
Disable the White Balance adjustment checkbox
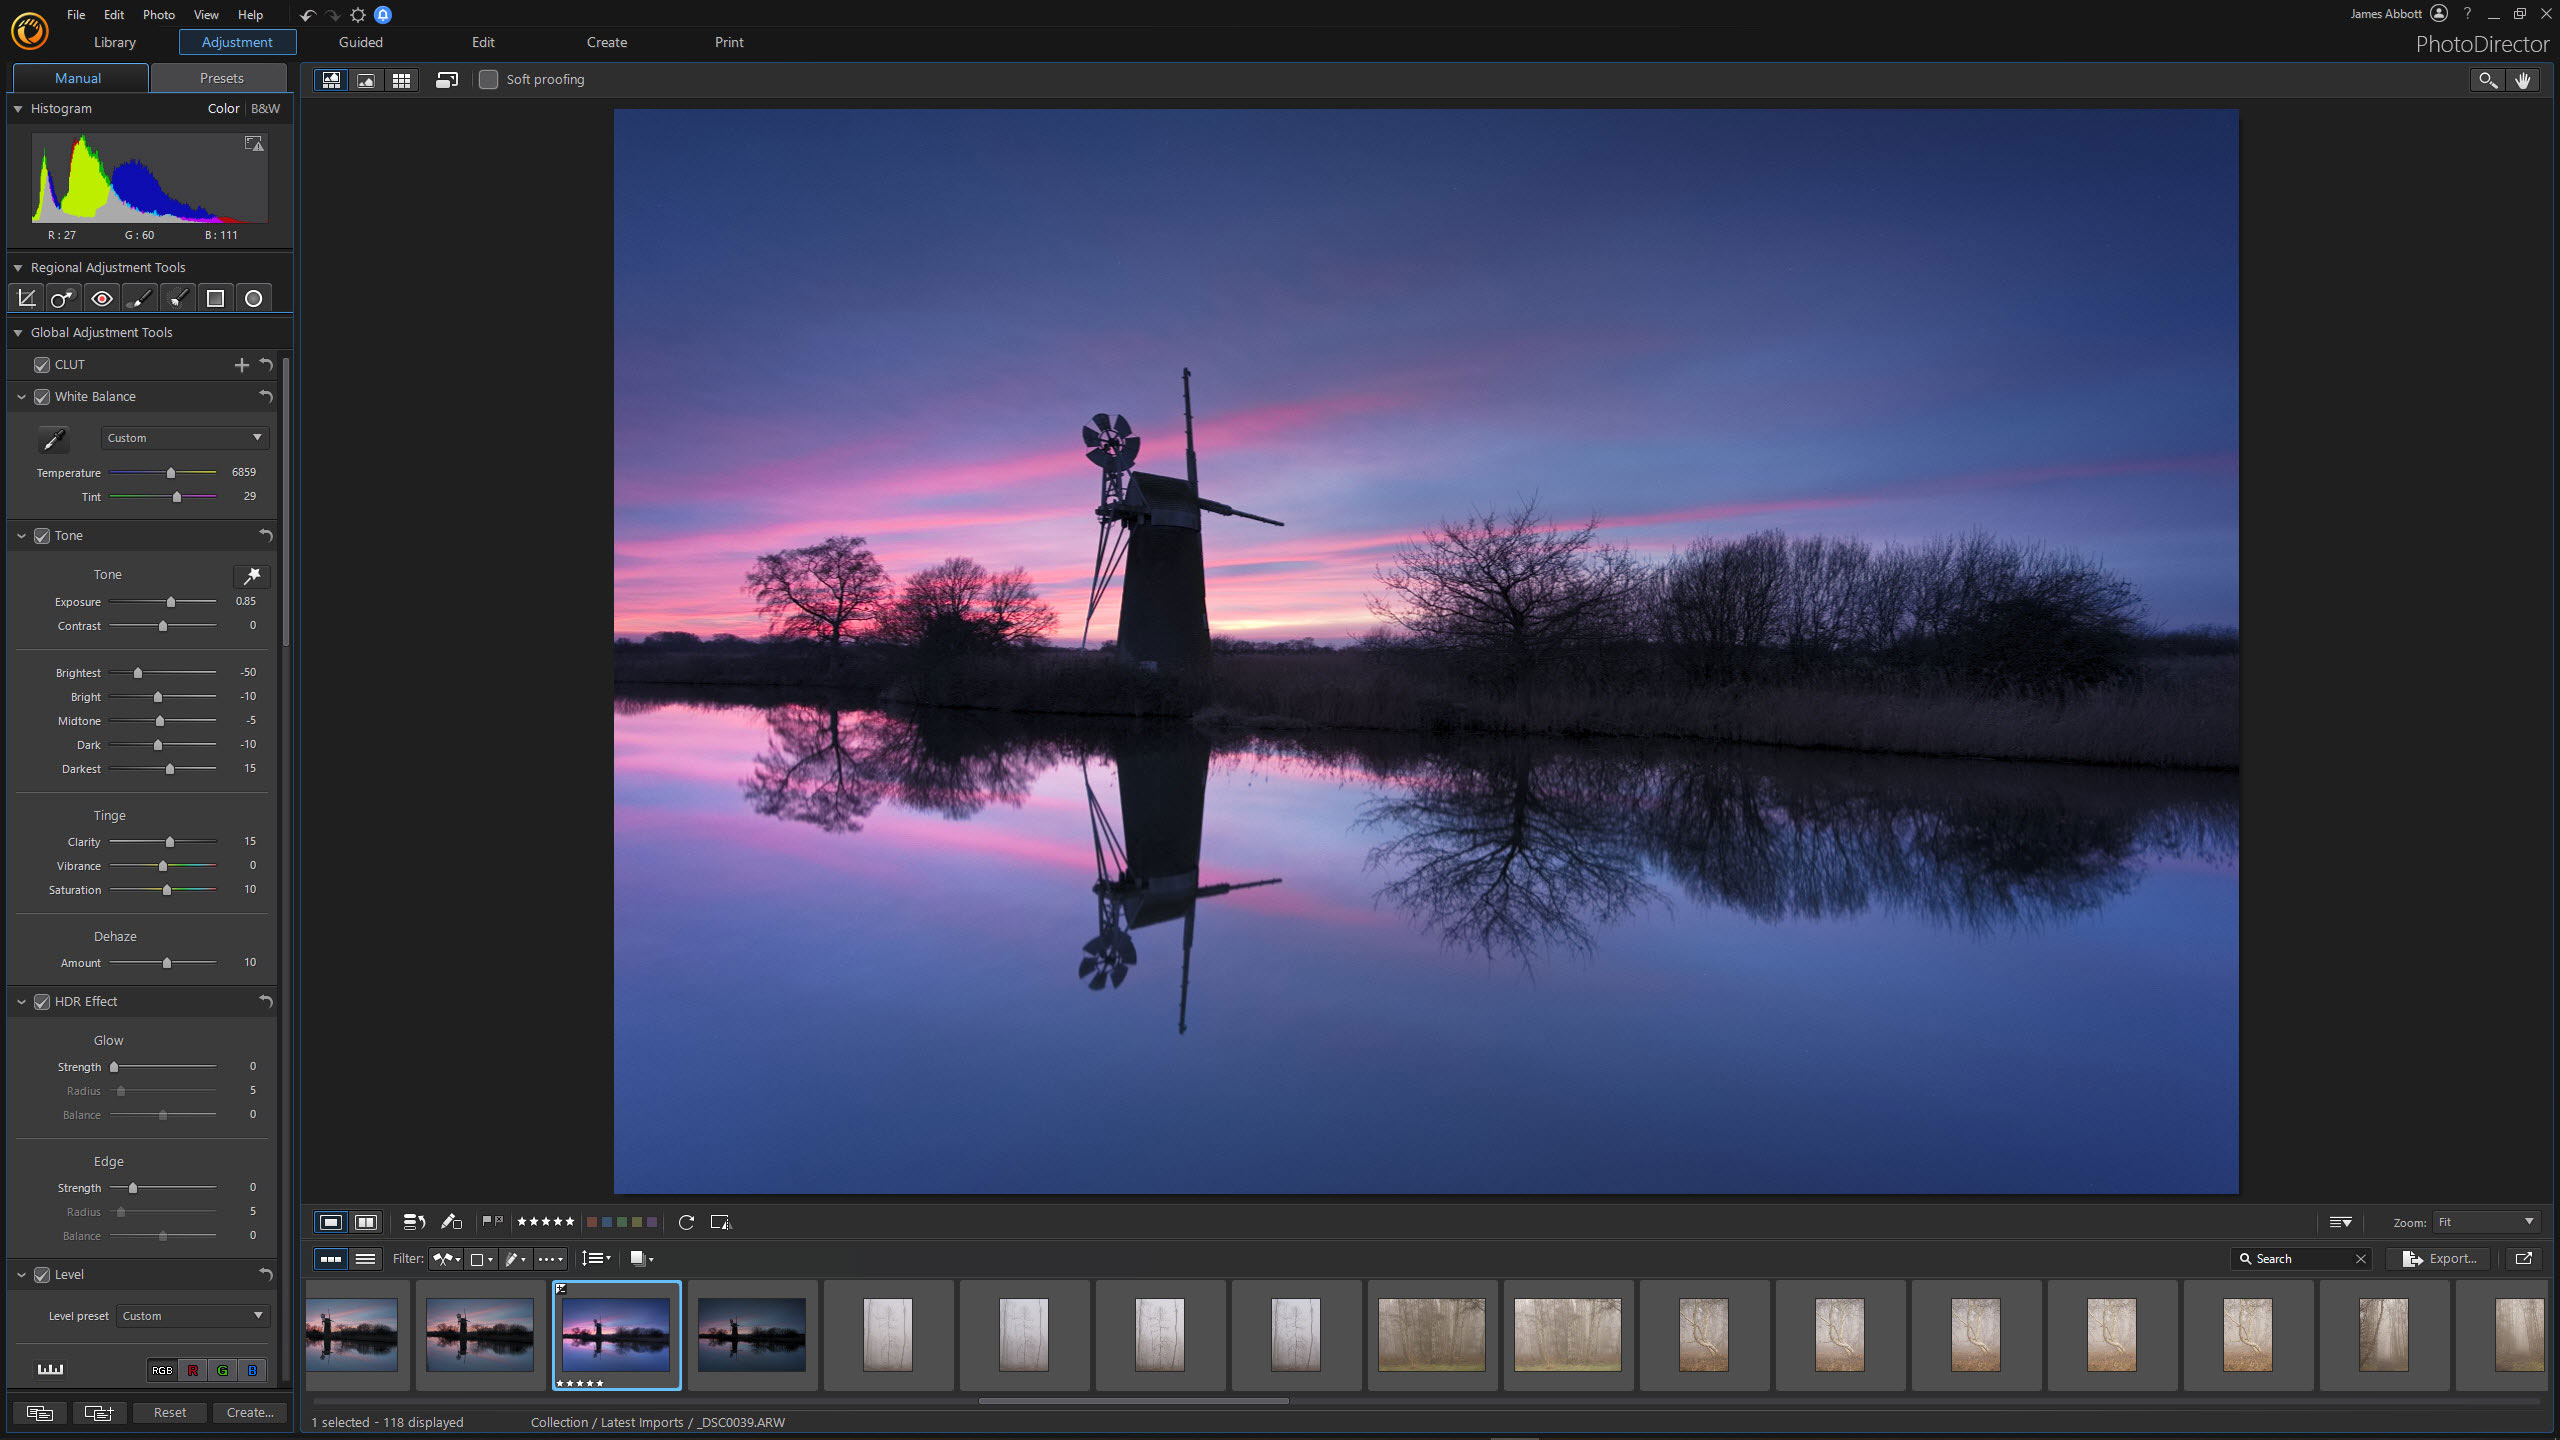[41, 397]
